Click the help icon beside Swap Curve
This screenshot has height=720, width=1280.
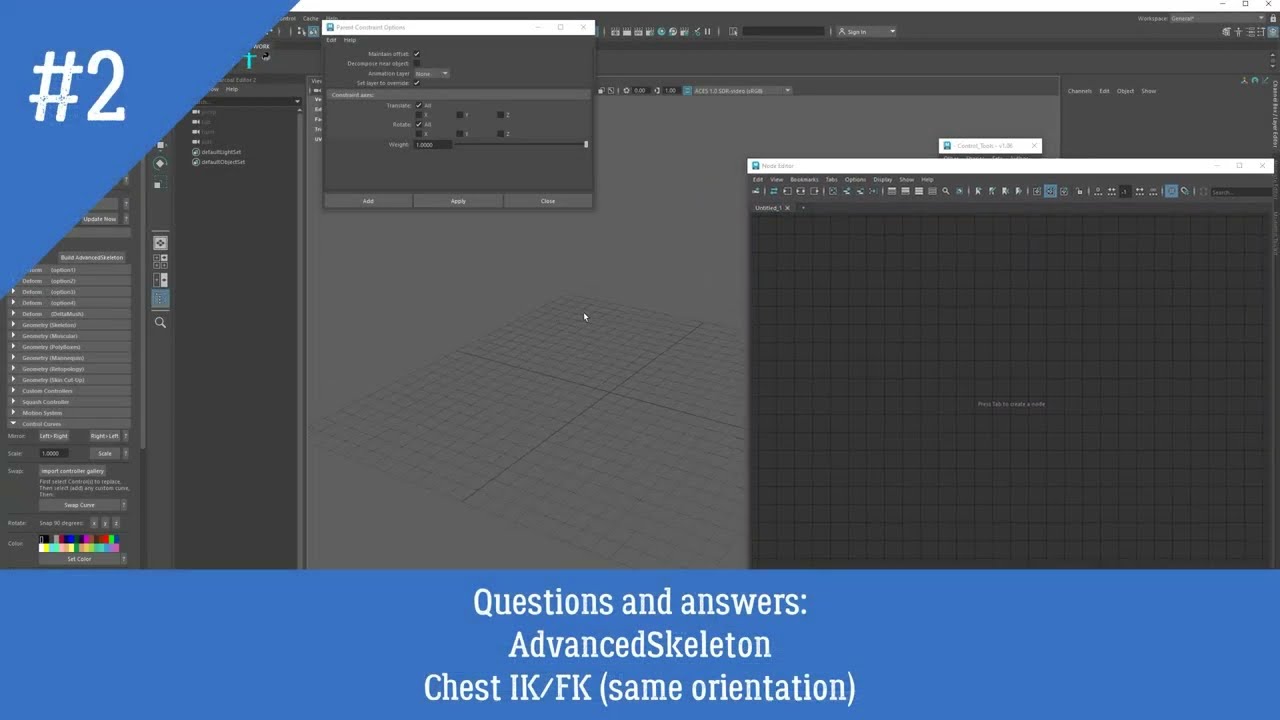[x=124, y=505]
